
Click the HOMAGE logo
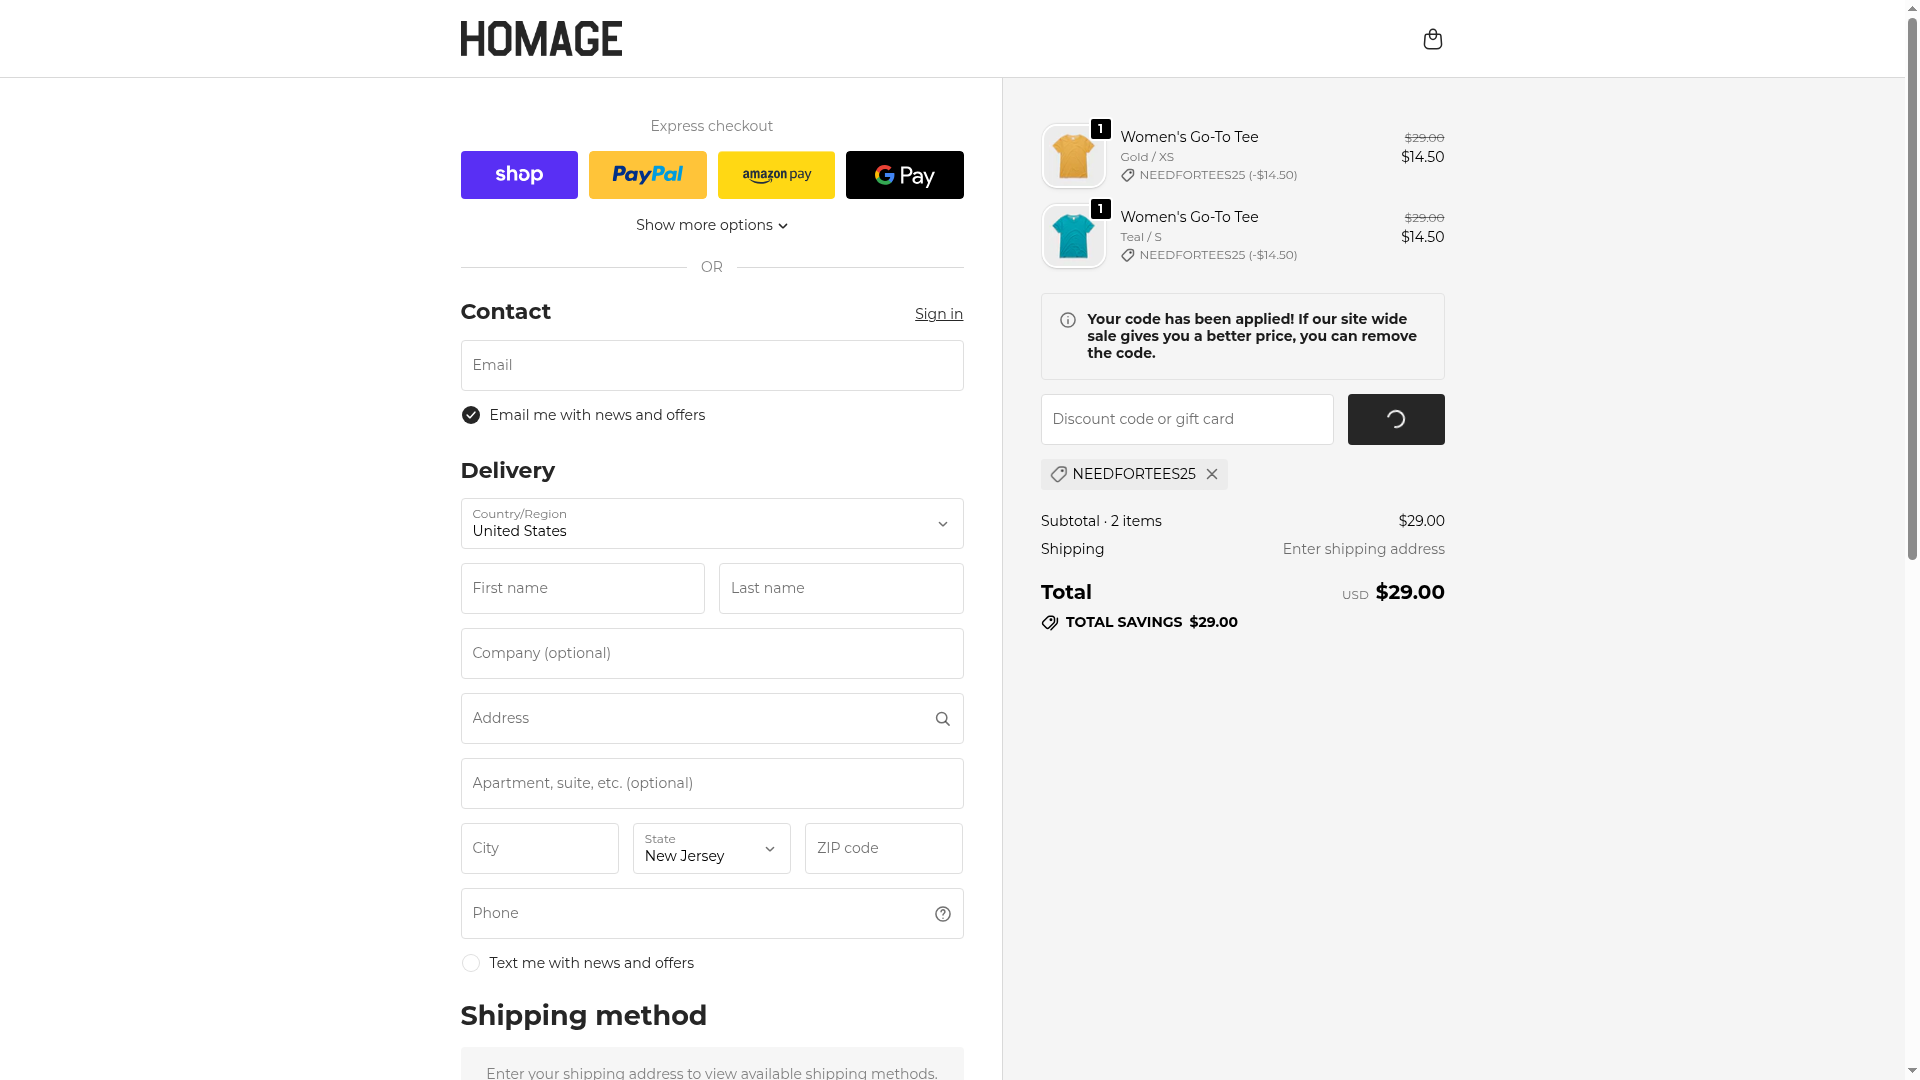(x=541, y=39)
